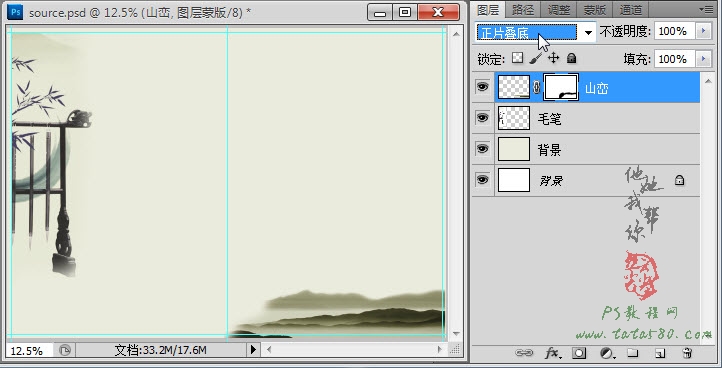Select the 山峦 layer thumbnail

pos(514,87)
